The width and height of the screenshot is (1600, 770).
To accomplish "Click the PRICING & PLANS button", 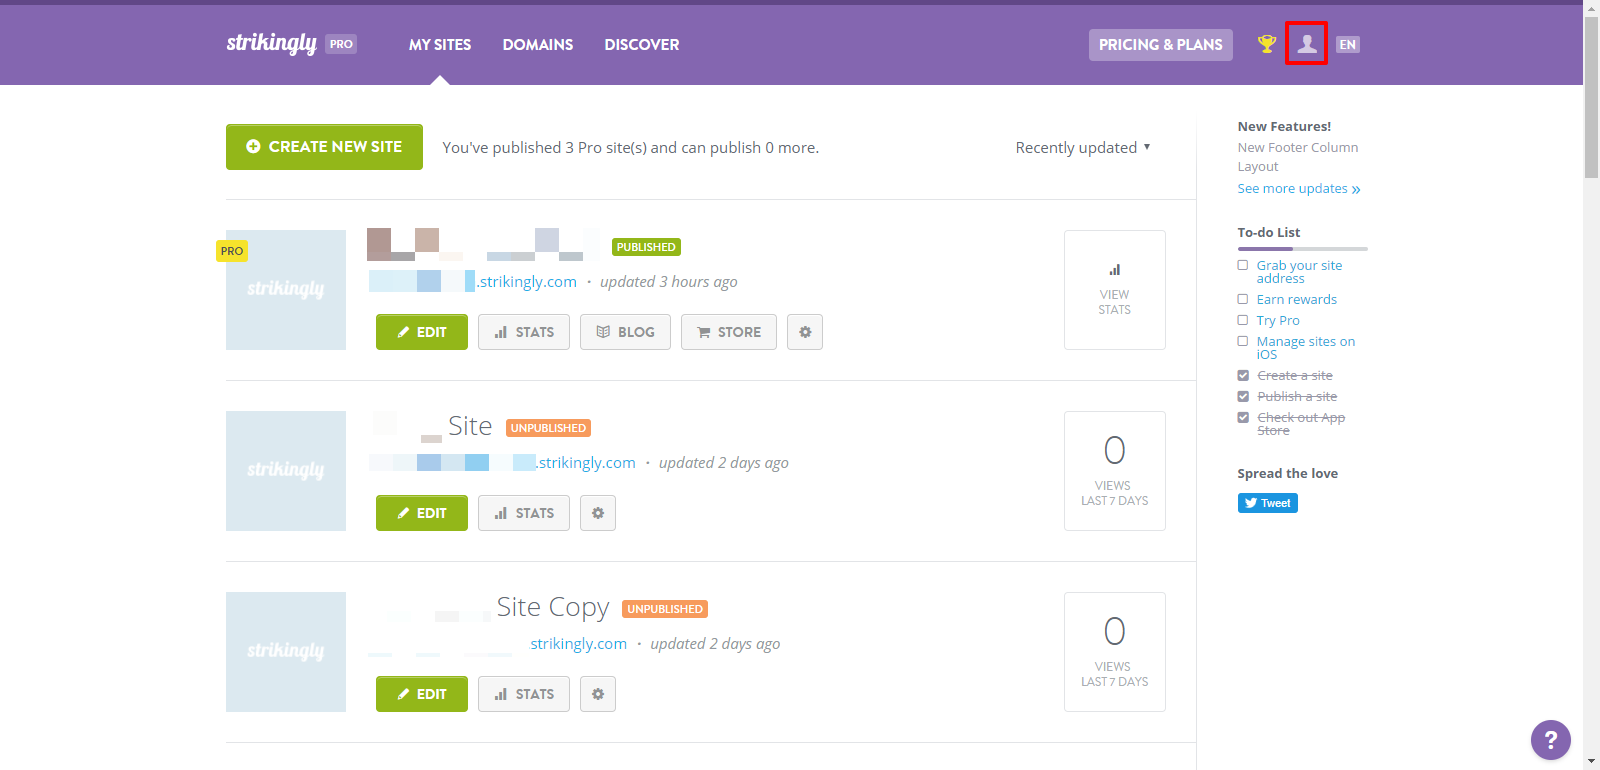I will pos(1161,44).
